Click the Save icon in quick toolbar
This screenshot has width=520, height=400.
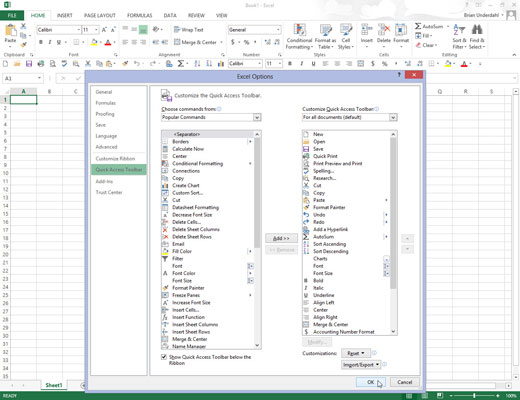pyautogui.click(x=29, y=63)
